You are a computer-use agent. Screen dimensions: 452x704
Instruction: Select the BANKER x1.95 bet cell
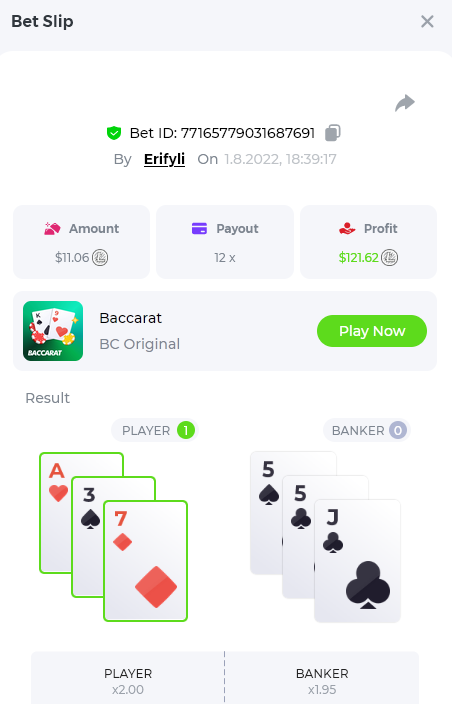tap(322, 678)
